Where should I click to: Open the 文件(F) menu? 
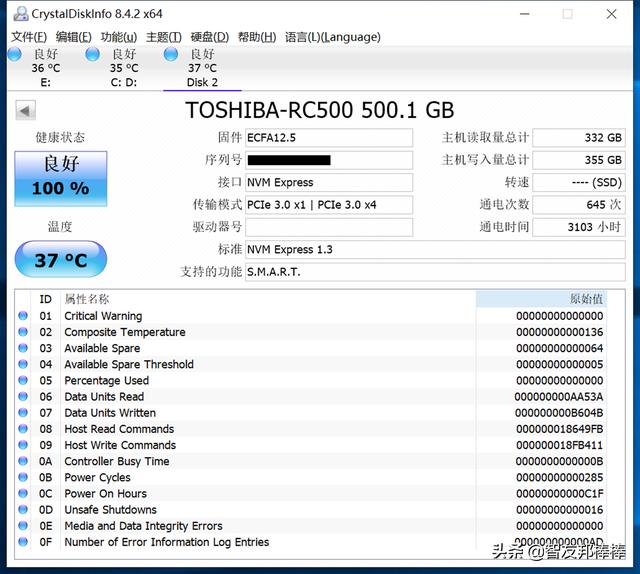click(x=29, y=37)
